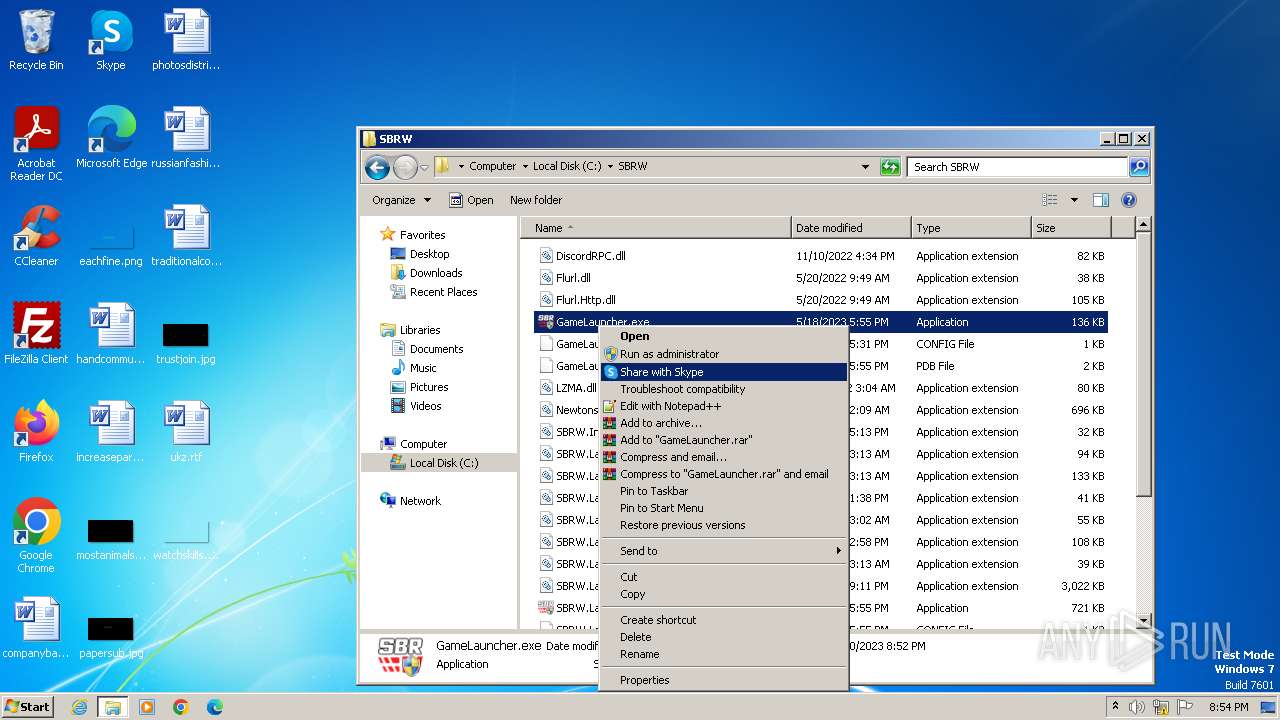Image resolution: width=1280 pixels, height=720 pixels.
Task: Select DiscordRPC.dll file row
Action: coord(820,256)
